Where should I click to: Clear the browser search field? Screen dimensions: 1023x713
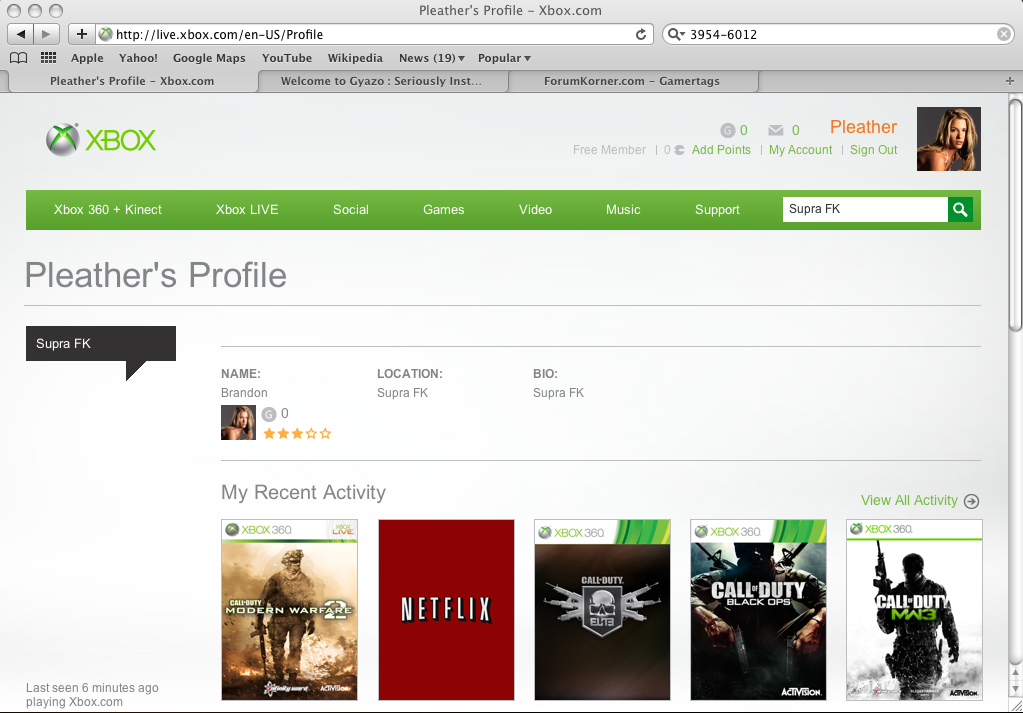tap(1004, 35)
